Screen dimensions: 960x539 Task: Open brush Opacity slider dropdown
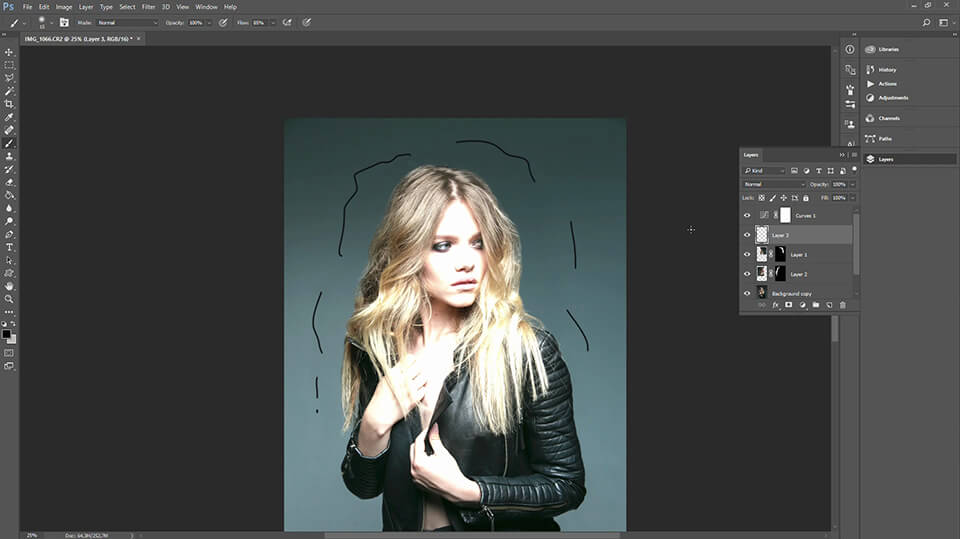coord(209,23)
